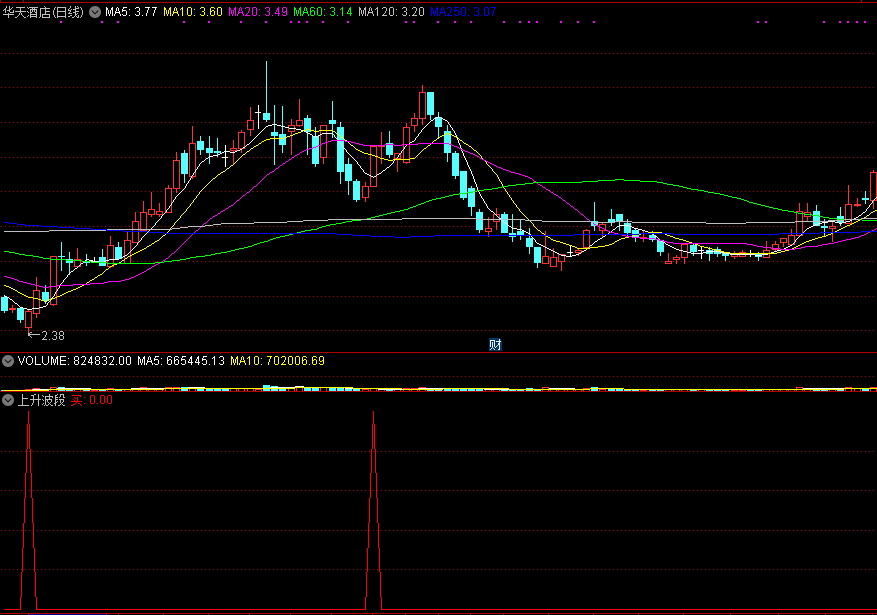Click the MA10: 3.60 label
This screenshot has height=615, width=877.
(x=193, y=12)
